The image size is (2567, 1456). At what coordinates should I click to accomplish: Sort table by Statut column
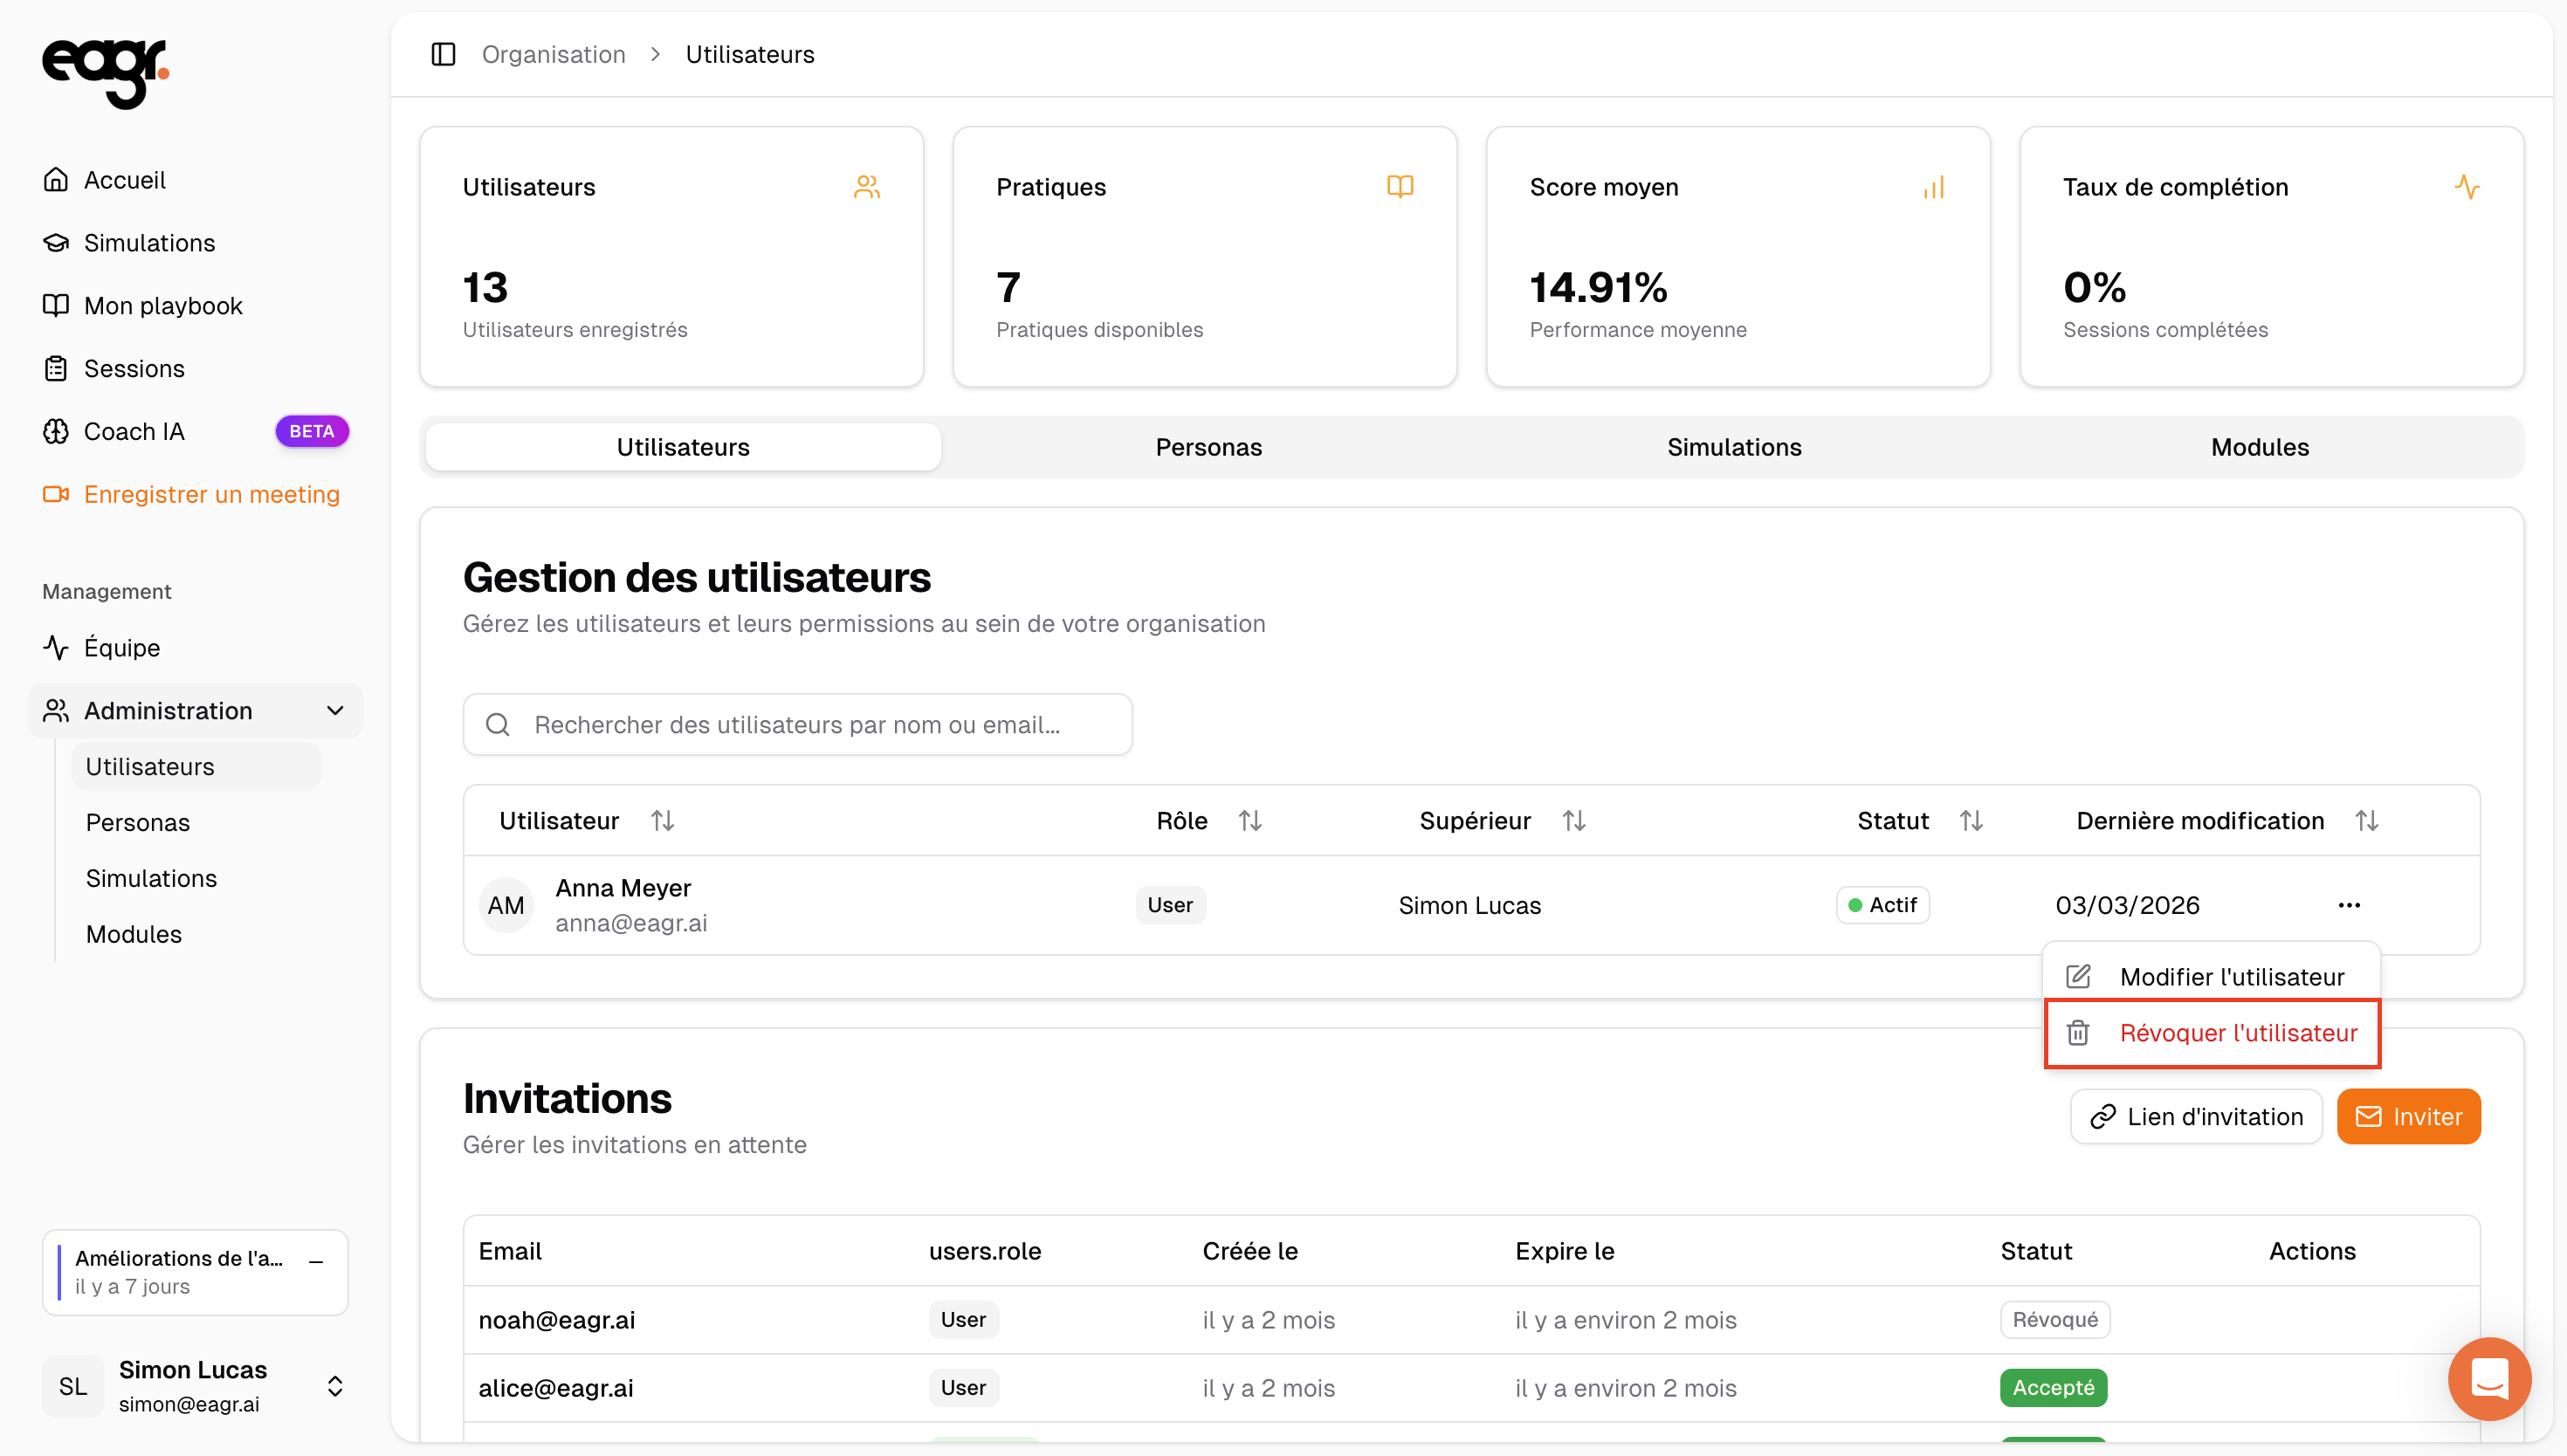(x=1971, y=821)
